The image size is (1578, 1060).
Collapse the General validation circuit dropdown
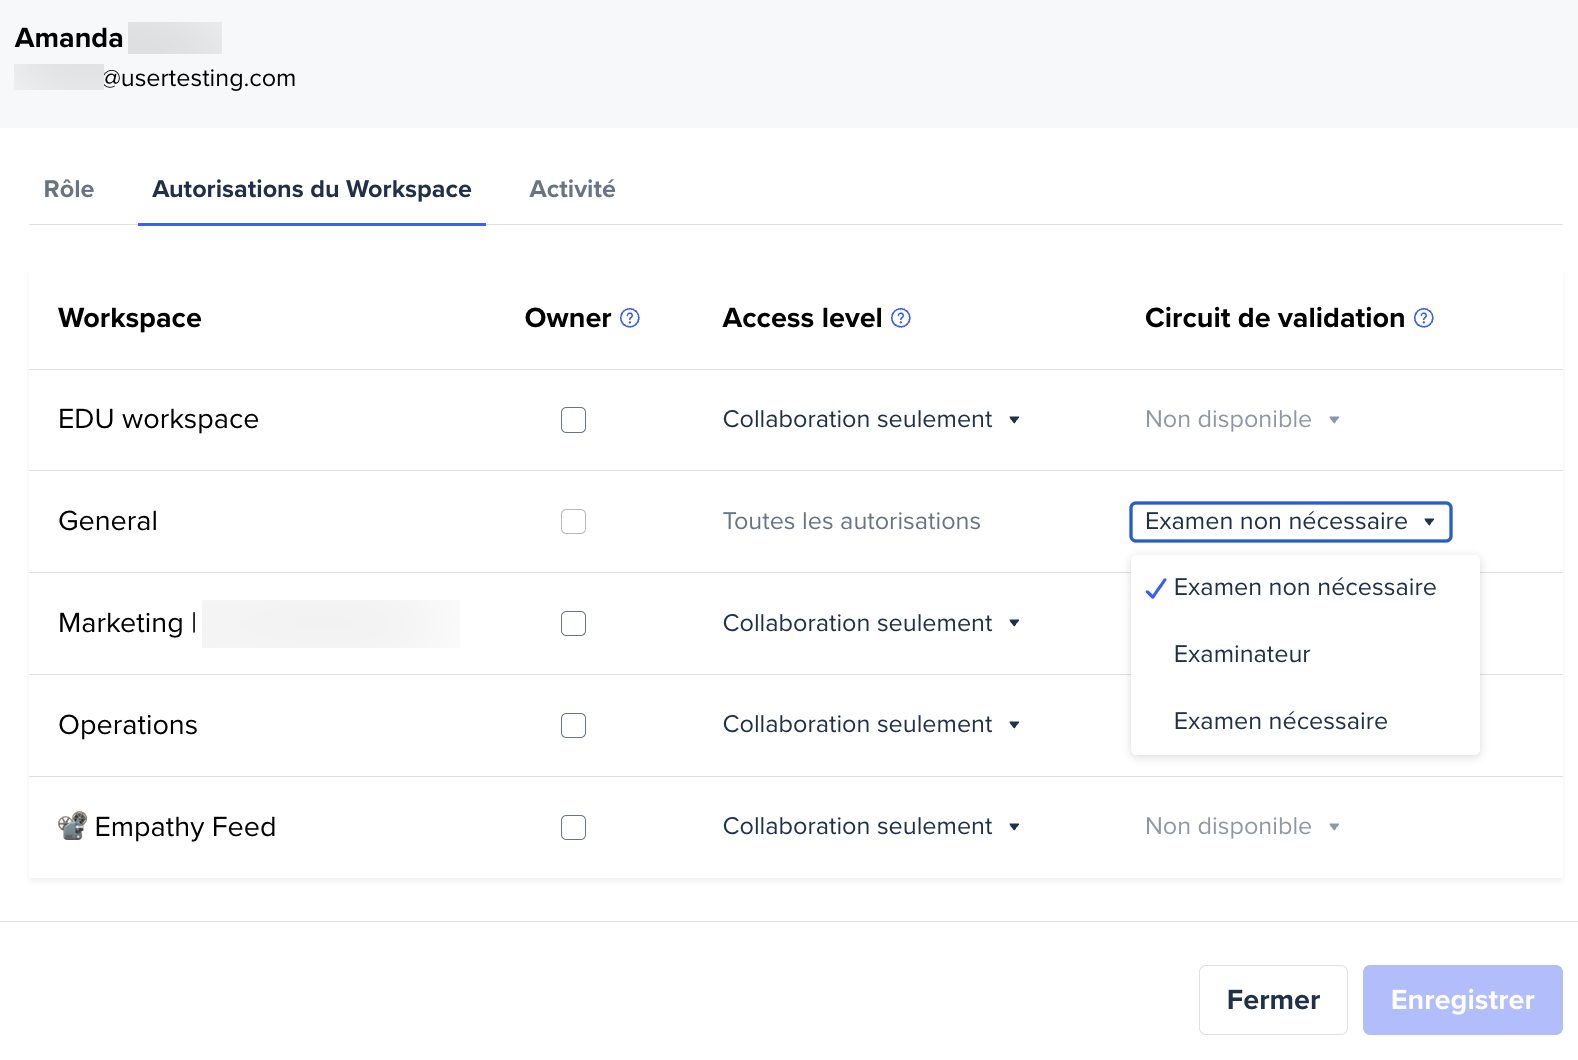pos(1290,522)
